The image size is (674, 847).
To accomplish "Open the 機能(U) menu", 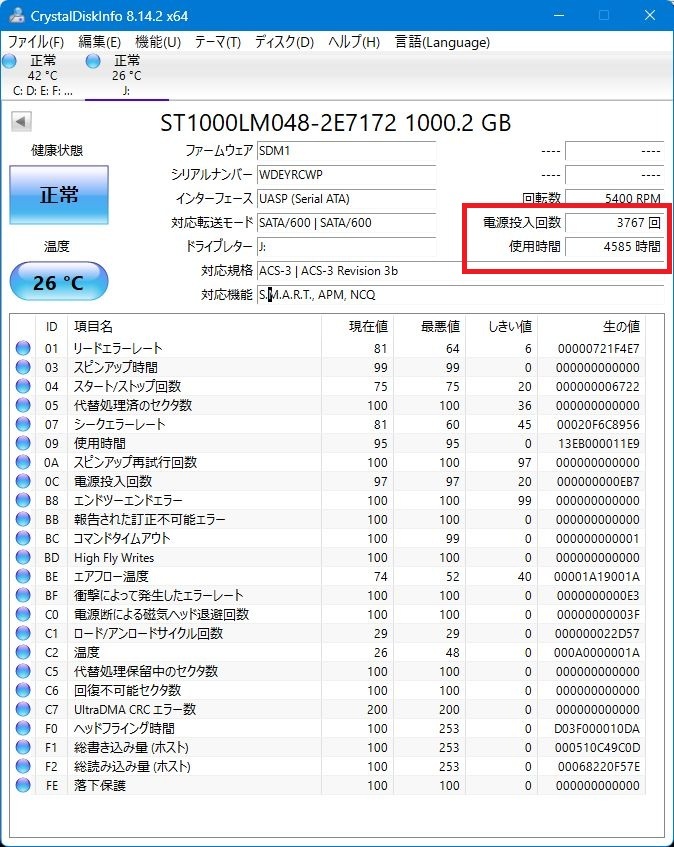I will [x=158, y=42].
